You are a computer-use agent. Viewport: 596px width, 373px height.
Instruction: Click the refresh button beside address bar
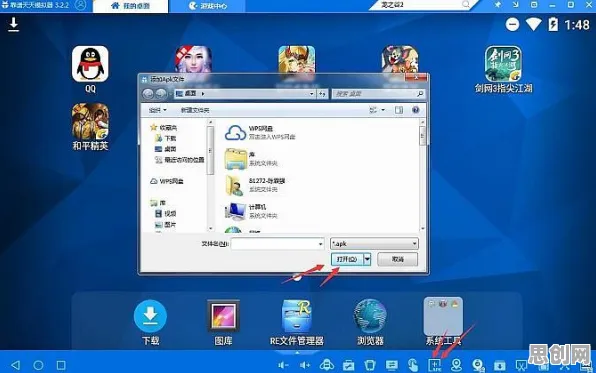322,94
